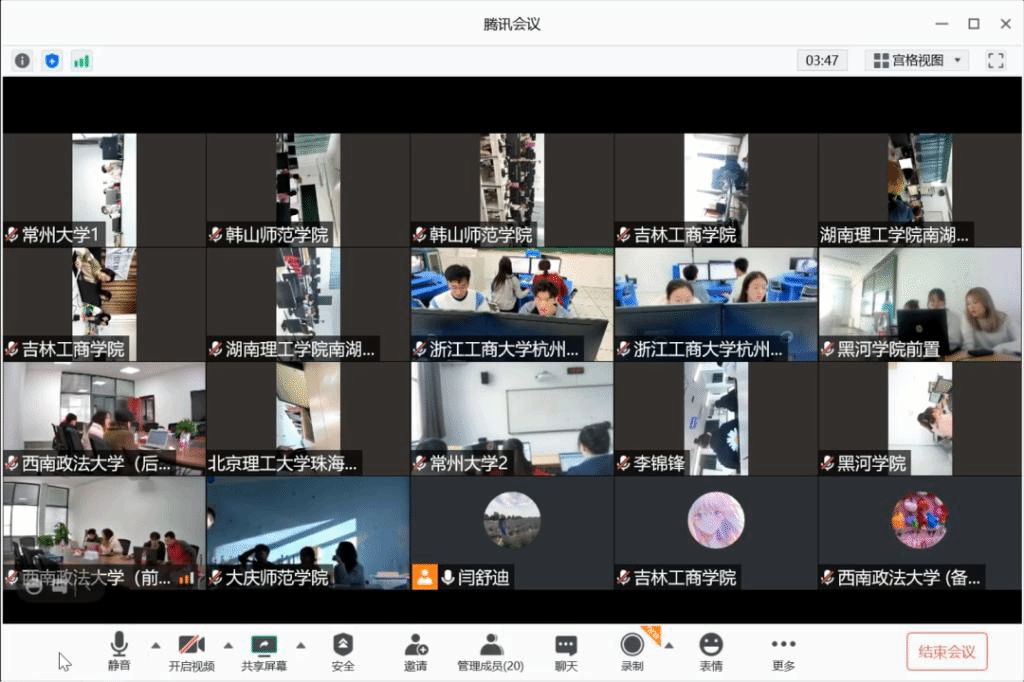
Task: Expand video options arrow beside 开启视频
Action: [228, 645]
